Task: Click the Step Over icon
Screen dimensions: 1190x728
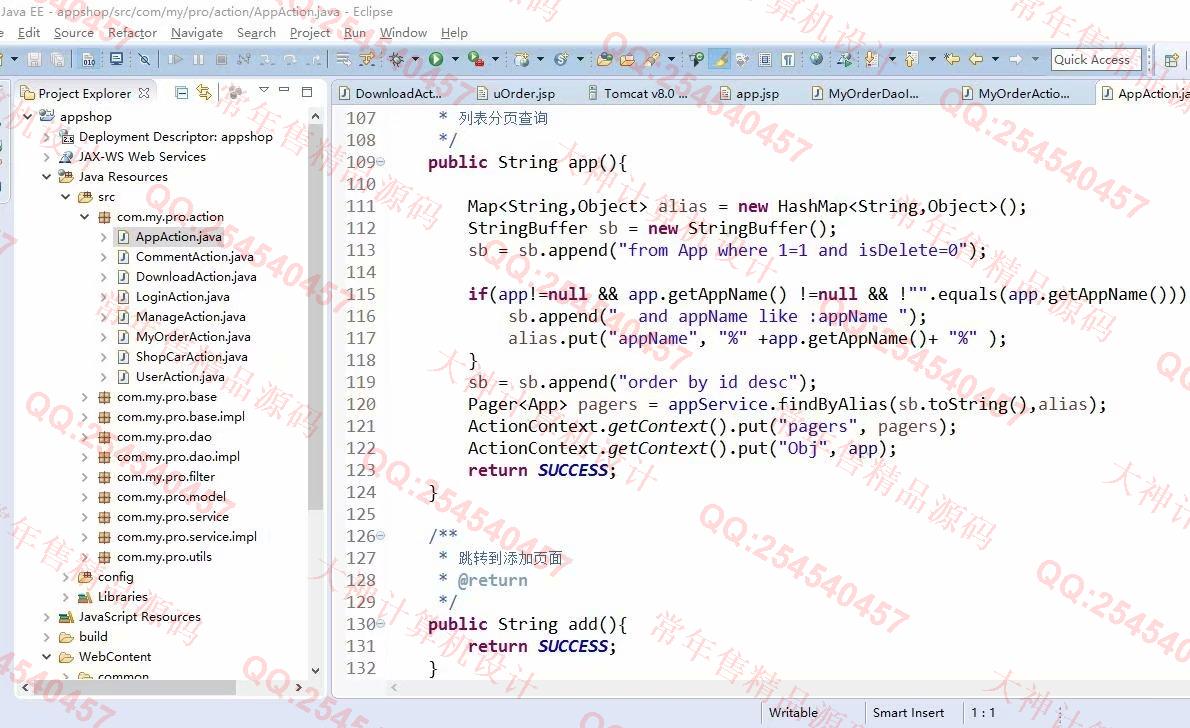Action: (290, 59)
